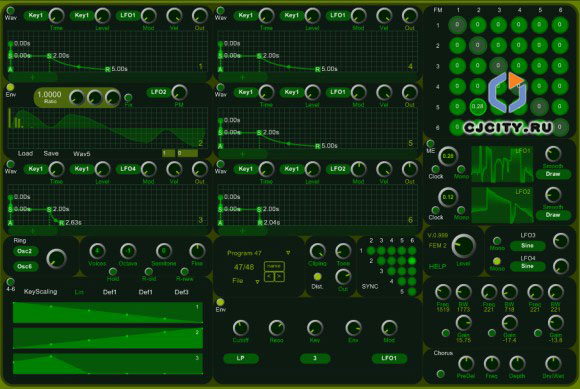
Task: Adjust the Octave knob
Action: coord(128,251)
